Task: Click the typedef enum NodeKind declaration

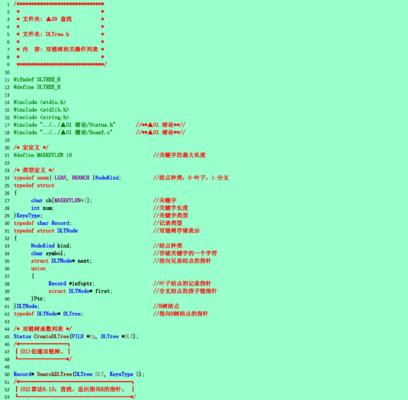Action: (67, 178)
